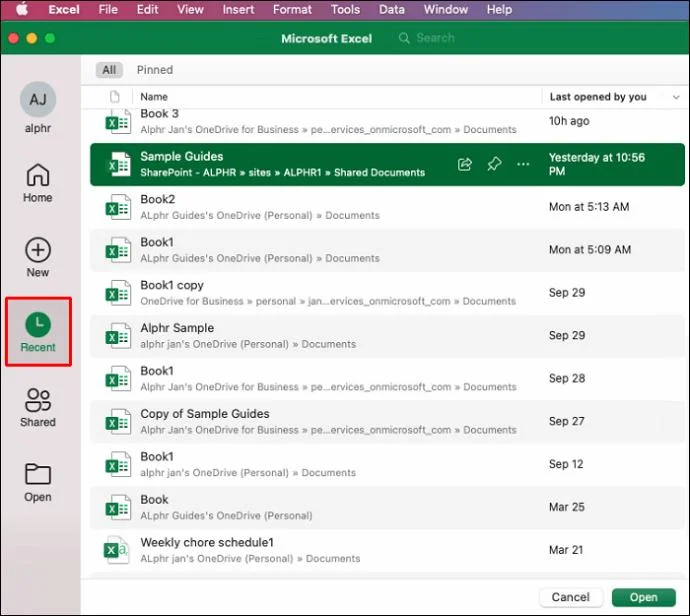This screenshot has width=690, height=616.
Task: Pin the Sample Guides file
Action: coord(494,164)
